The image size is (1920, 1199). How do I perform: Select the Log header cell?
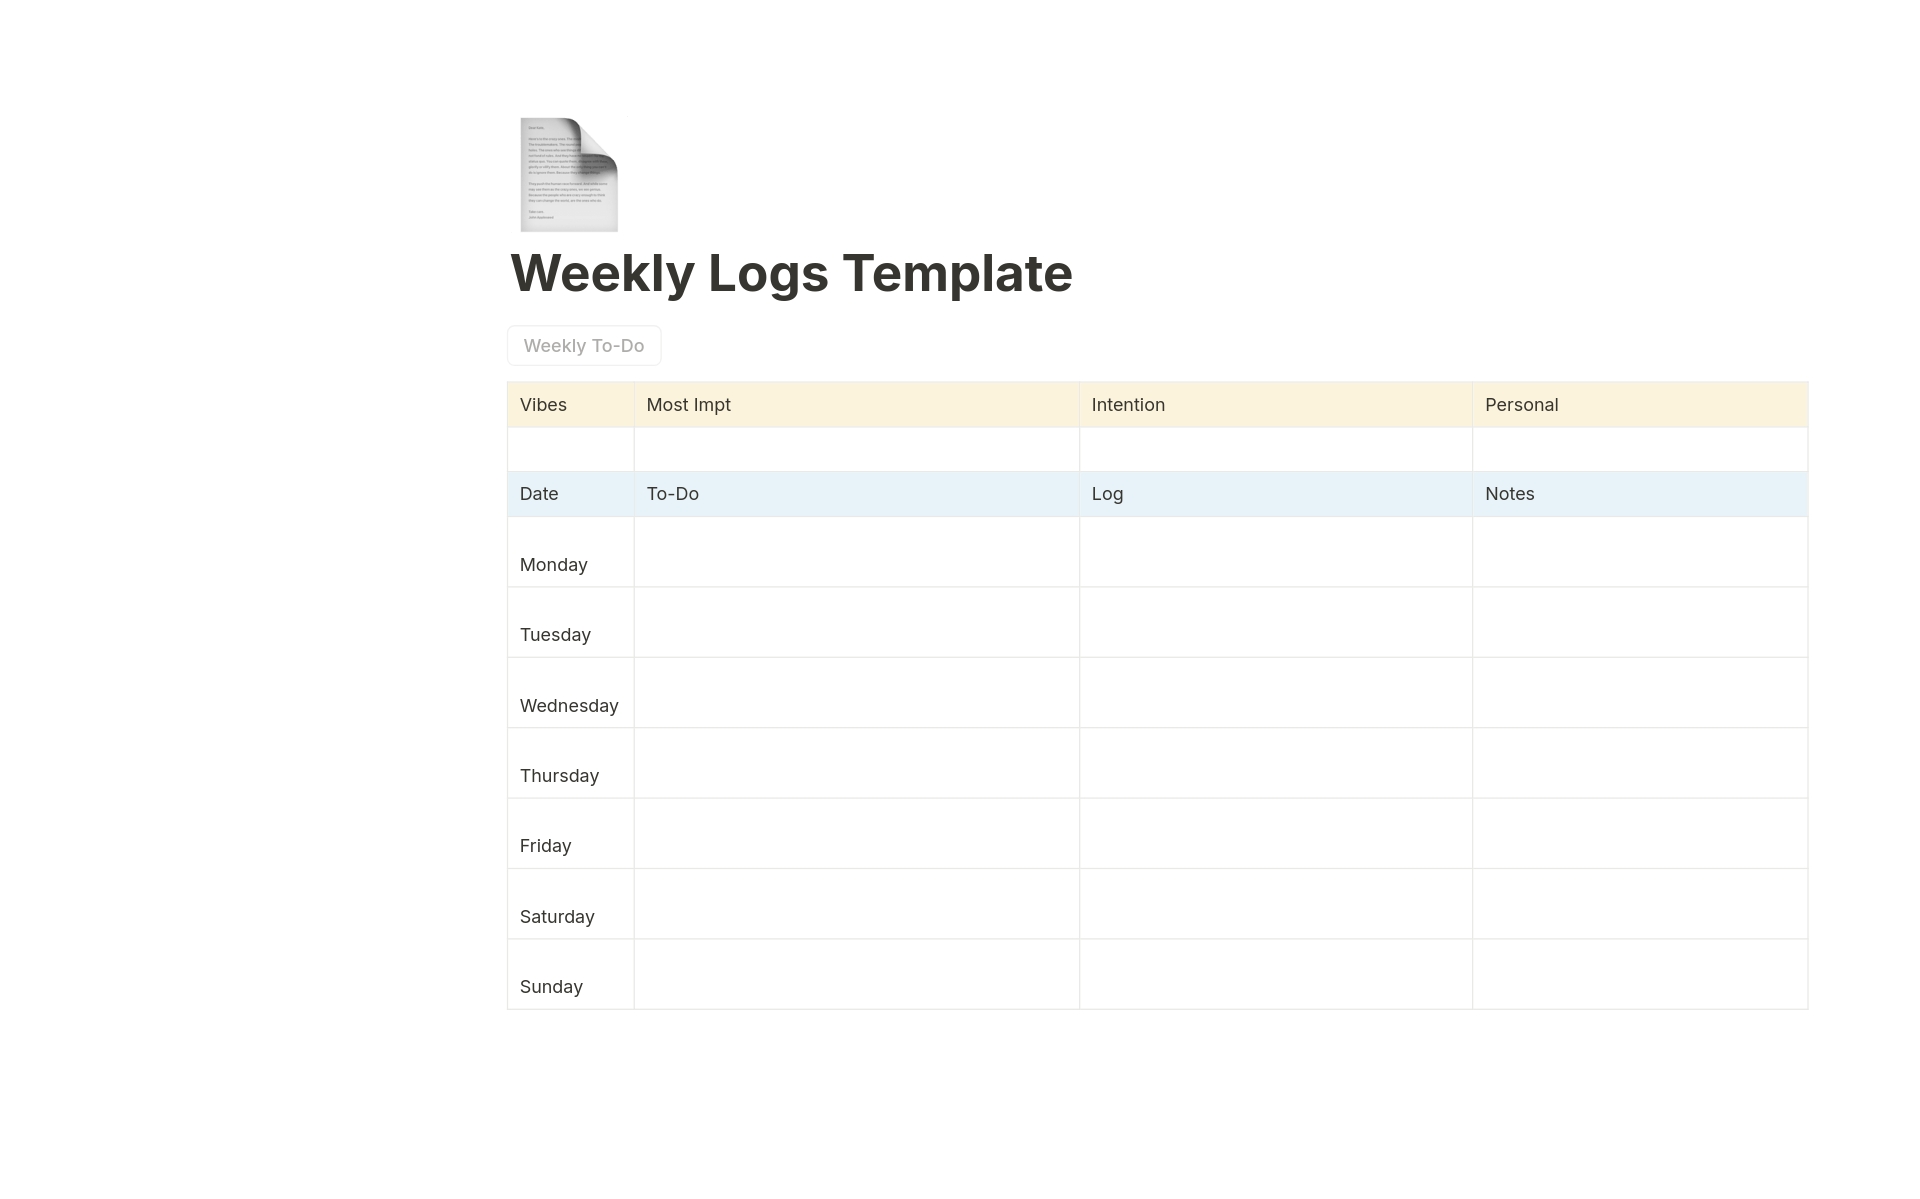click(x=1106, y=493)
